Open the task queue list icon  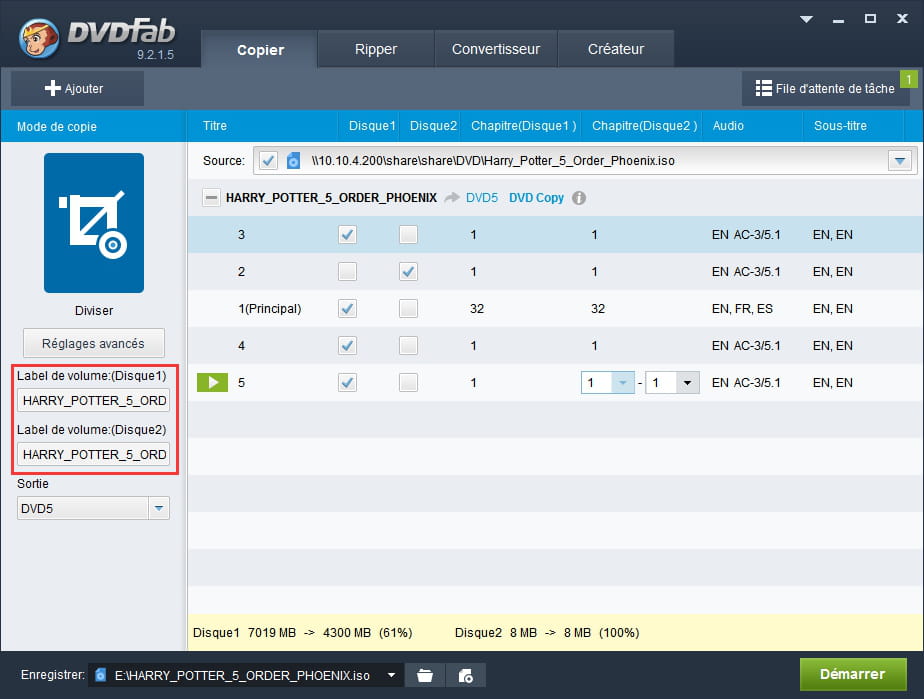point(764,88)
